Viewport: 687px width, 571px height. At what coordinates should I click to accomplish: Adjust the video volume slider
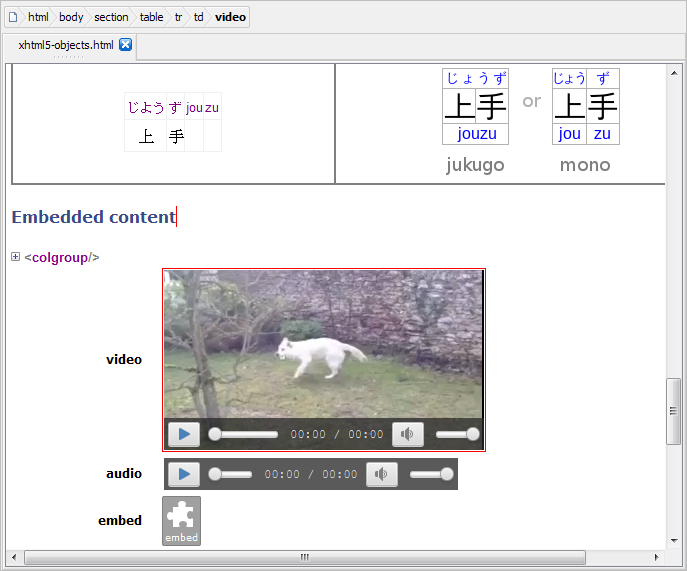tap(457, 434)
